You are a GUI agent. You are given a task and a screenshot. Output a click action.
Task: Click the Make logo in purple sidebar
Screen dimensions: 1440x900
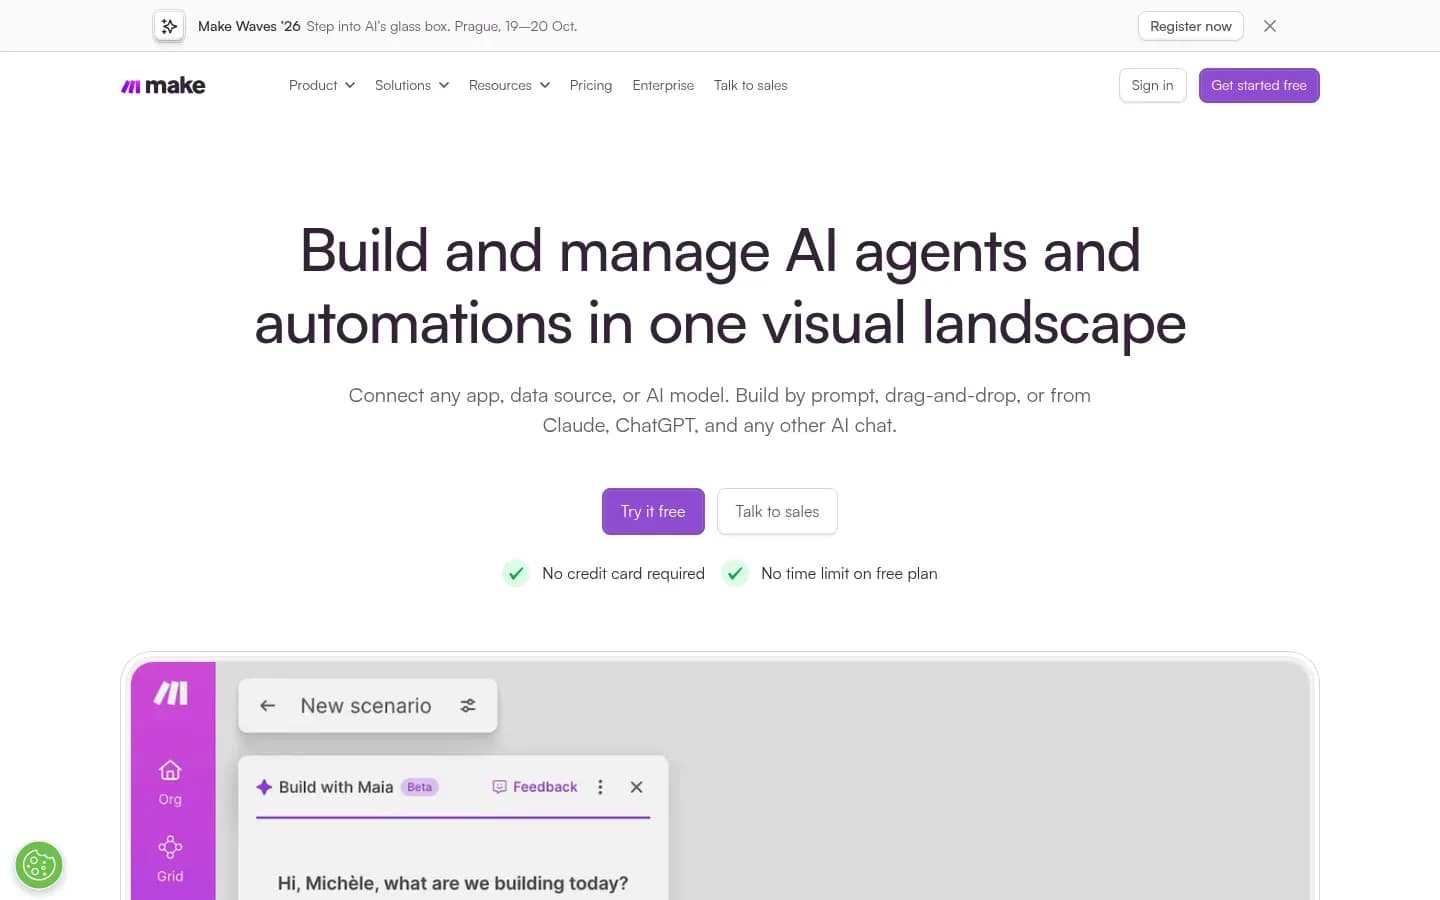point(171,693)
